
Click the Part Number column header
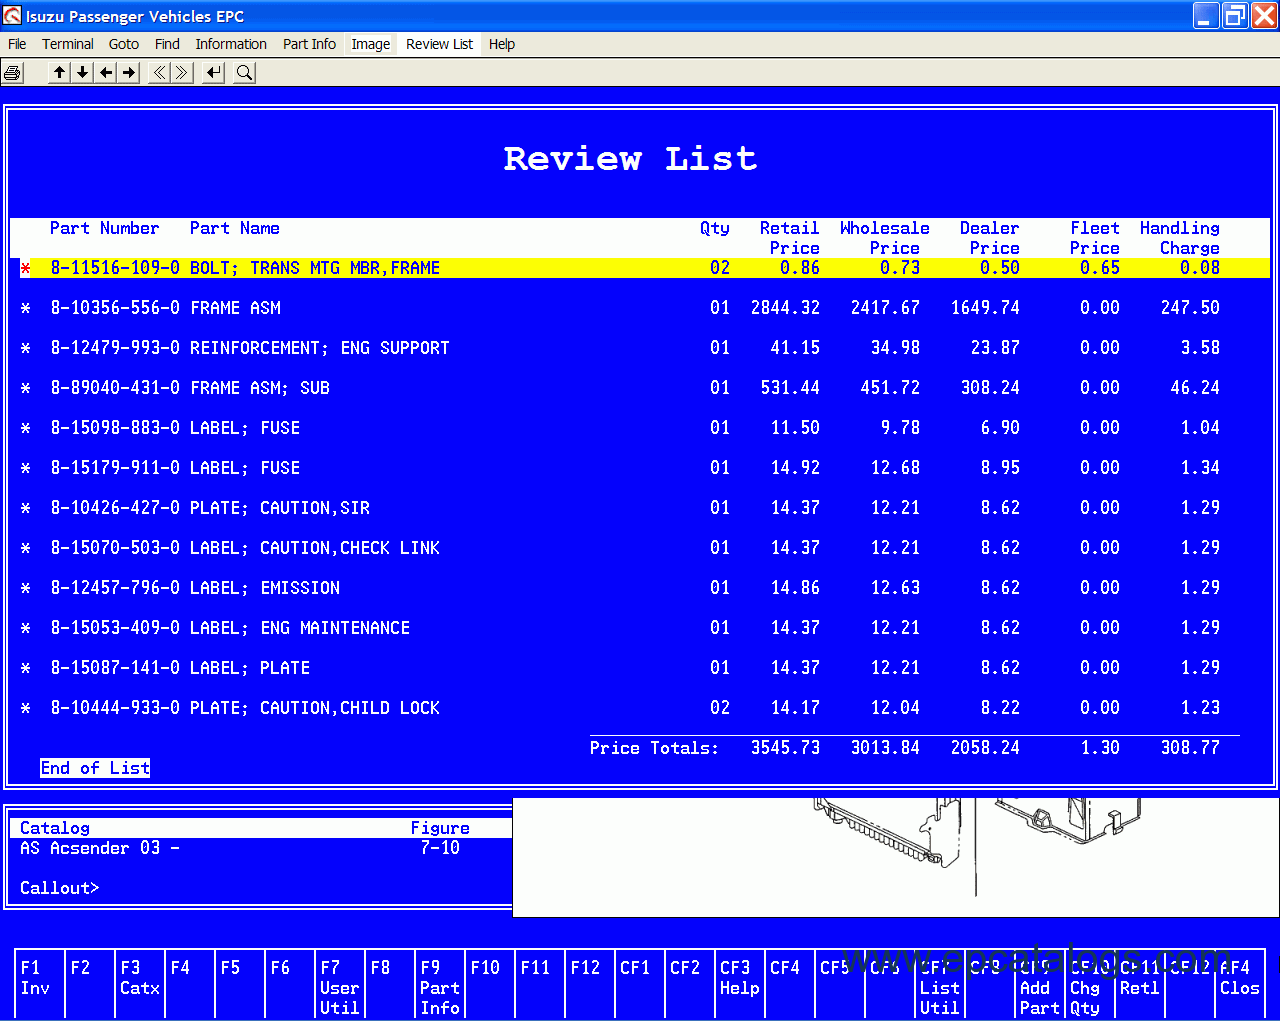[x=105, y=228]
